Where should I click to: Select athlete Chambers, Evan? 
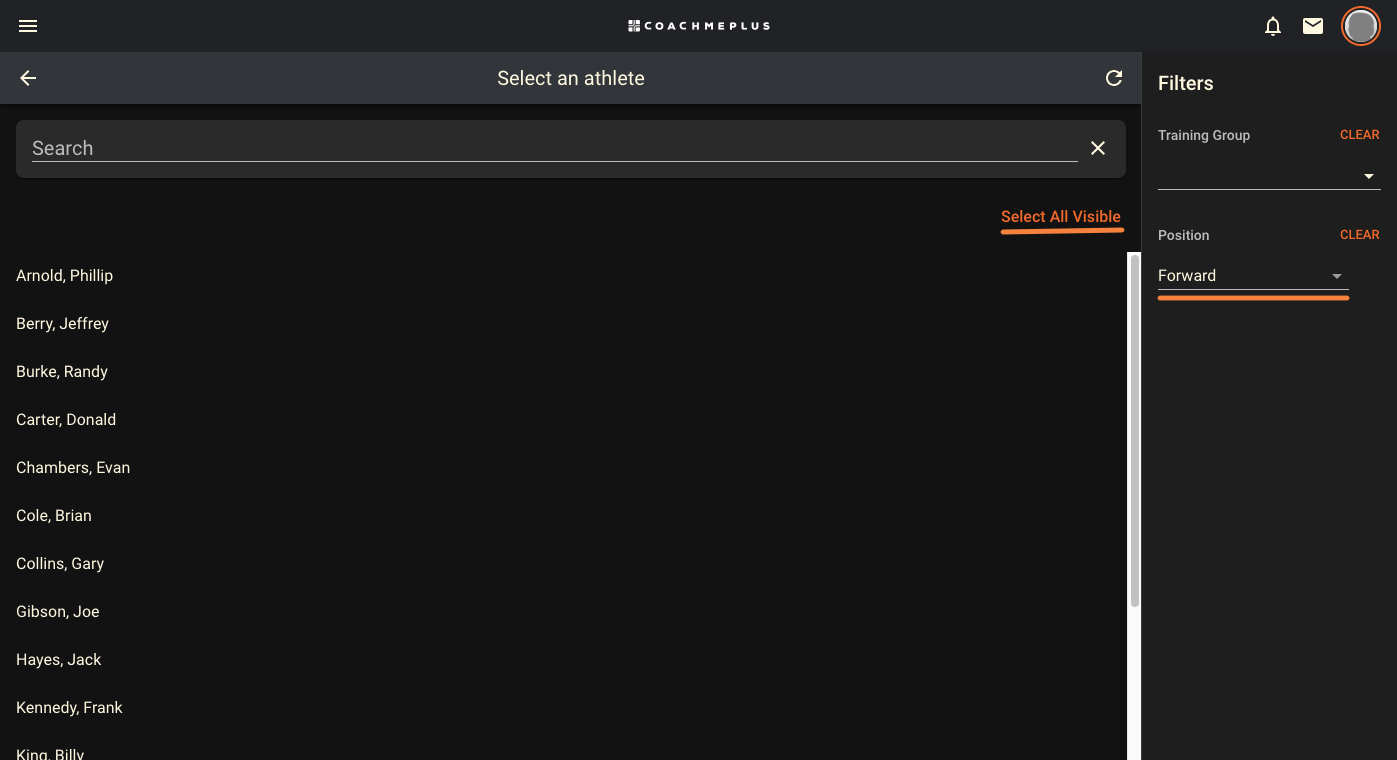[x=73, y=467]
